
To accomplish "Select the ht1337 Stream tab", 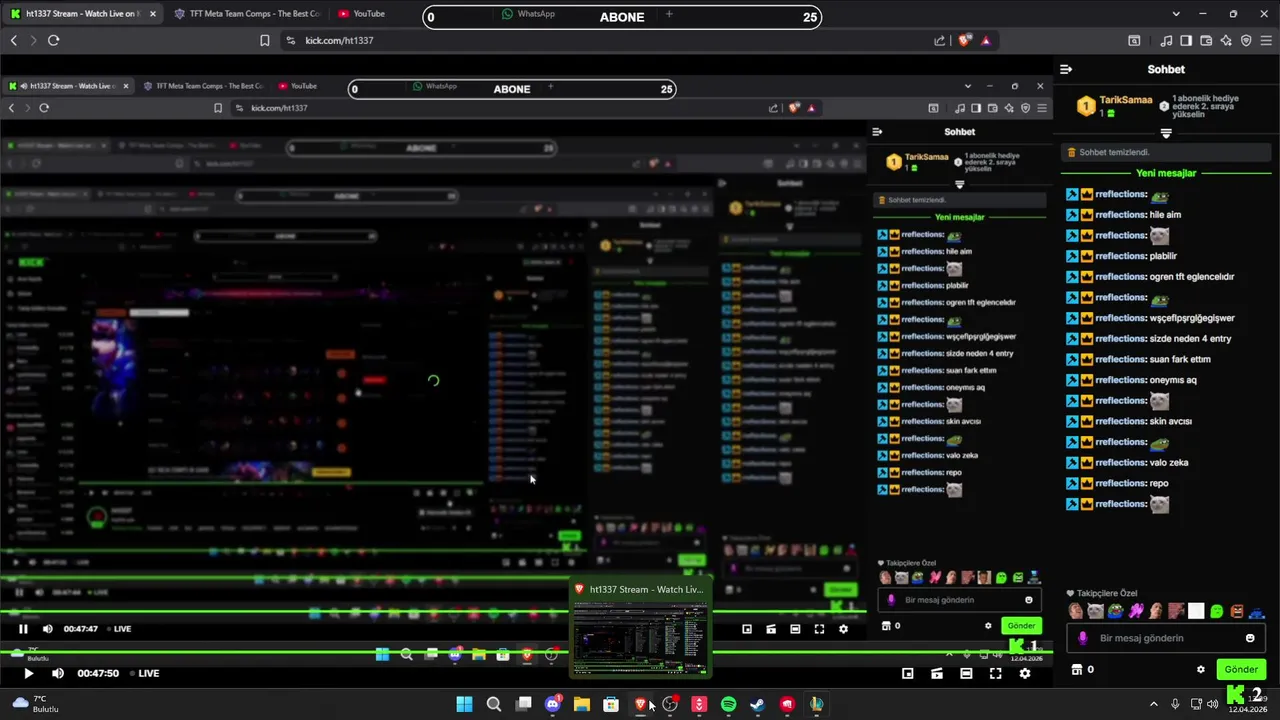I will (83, 14).
